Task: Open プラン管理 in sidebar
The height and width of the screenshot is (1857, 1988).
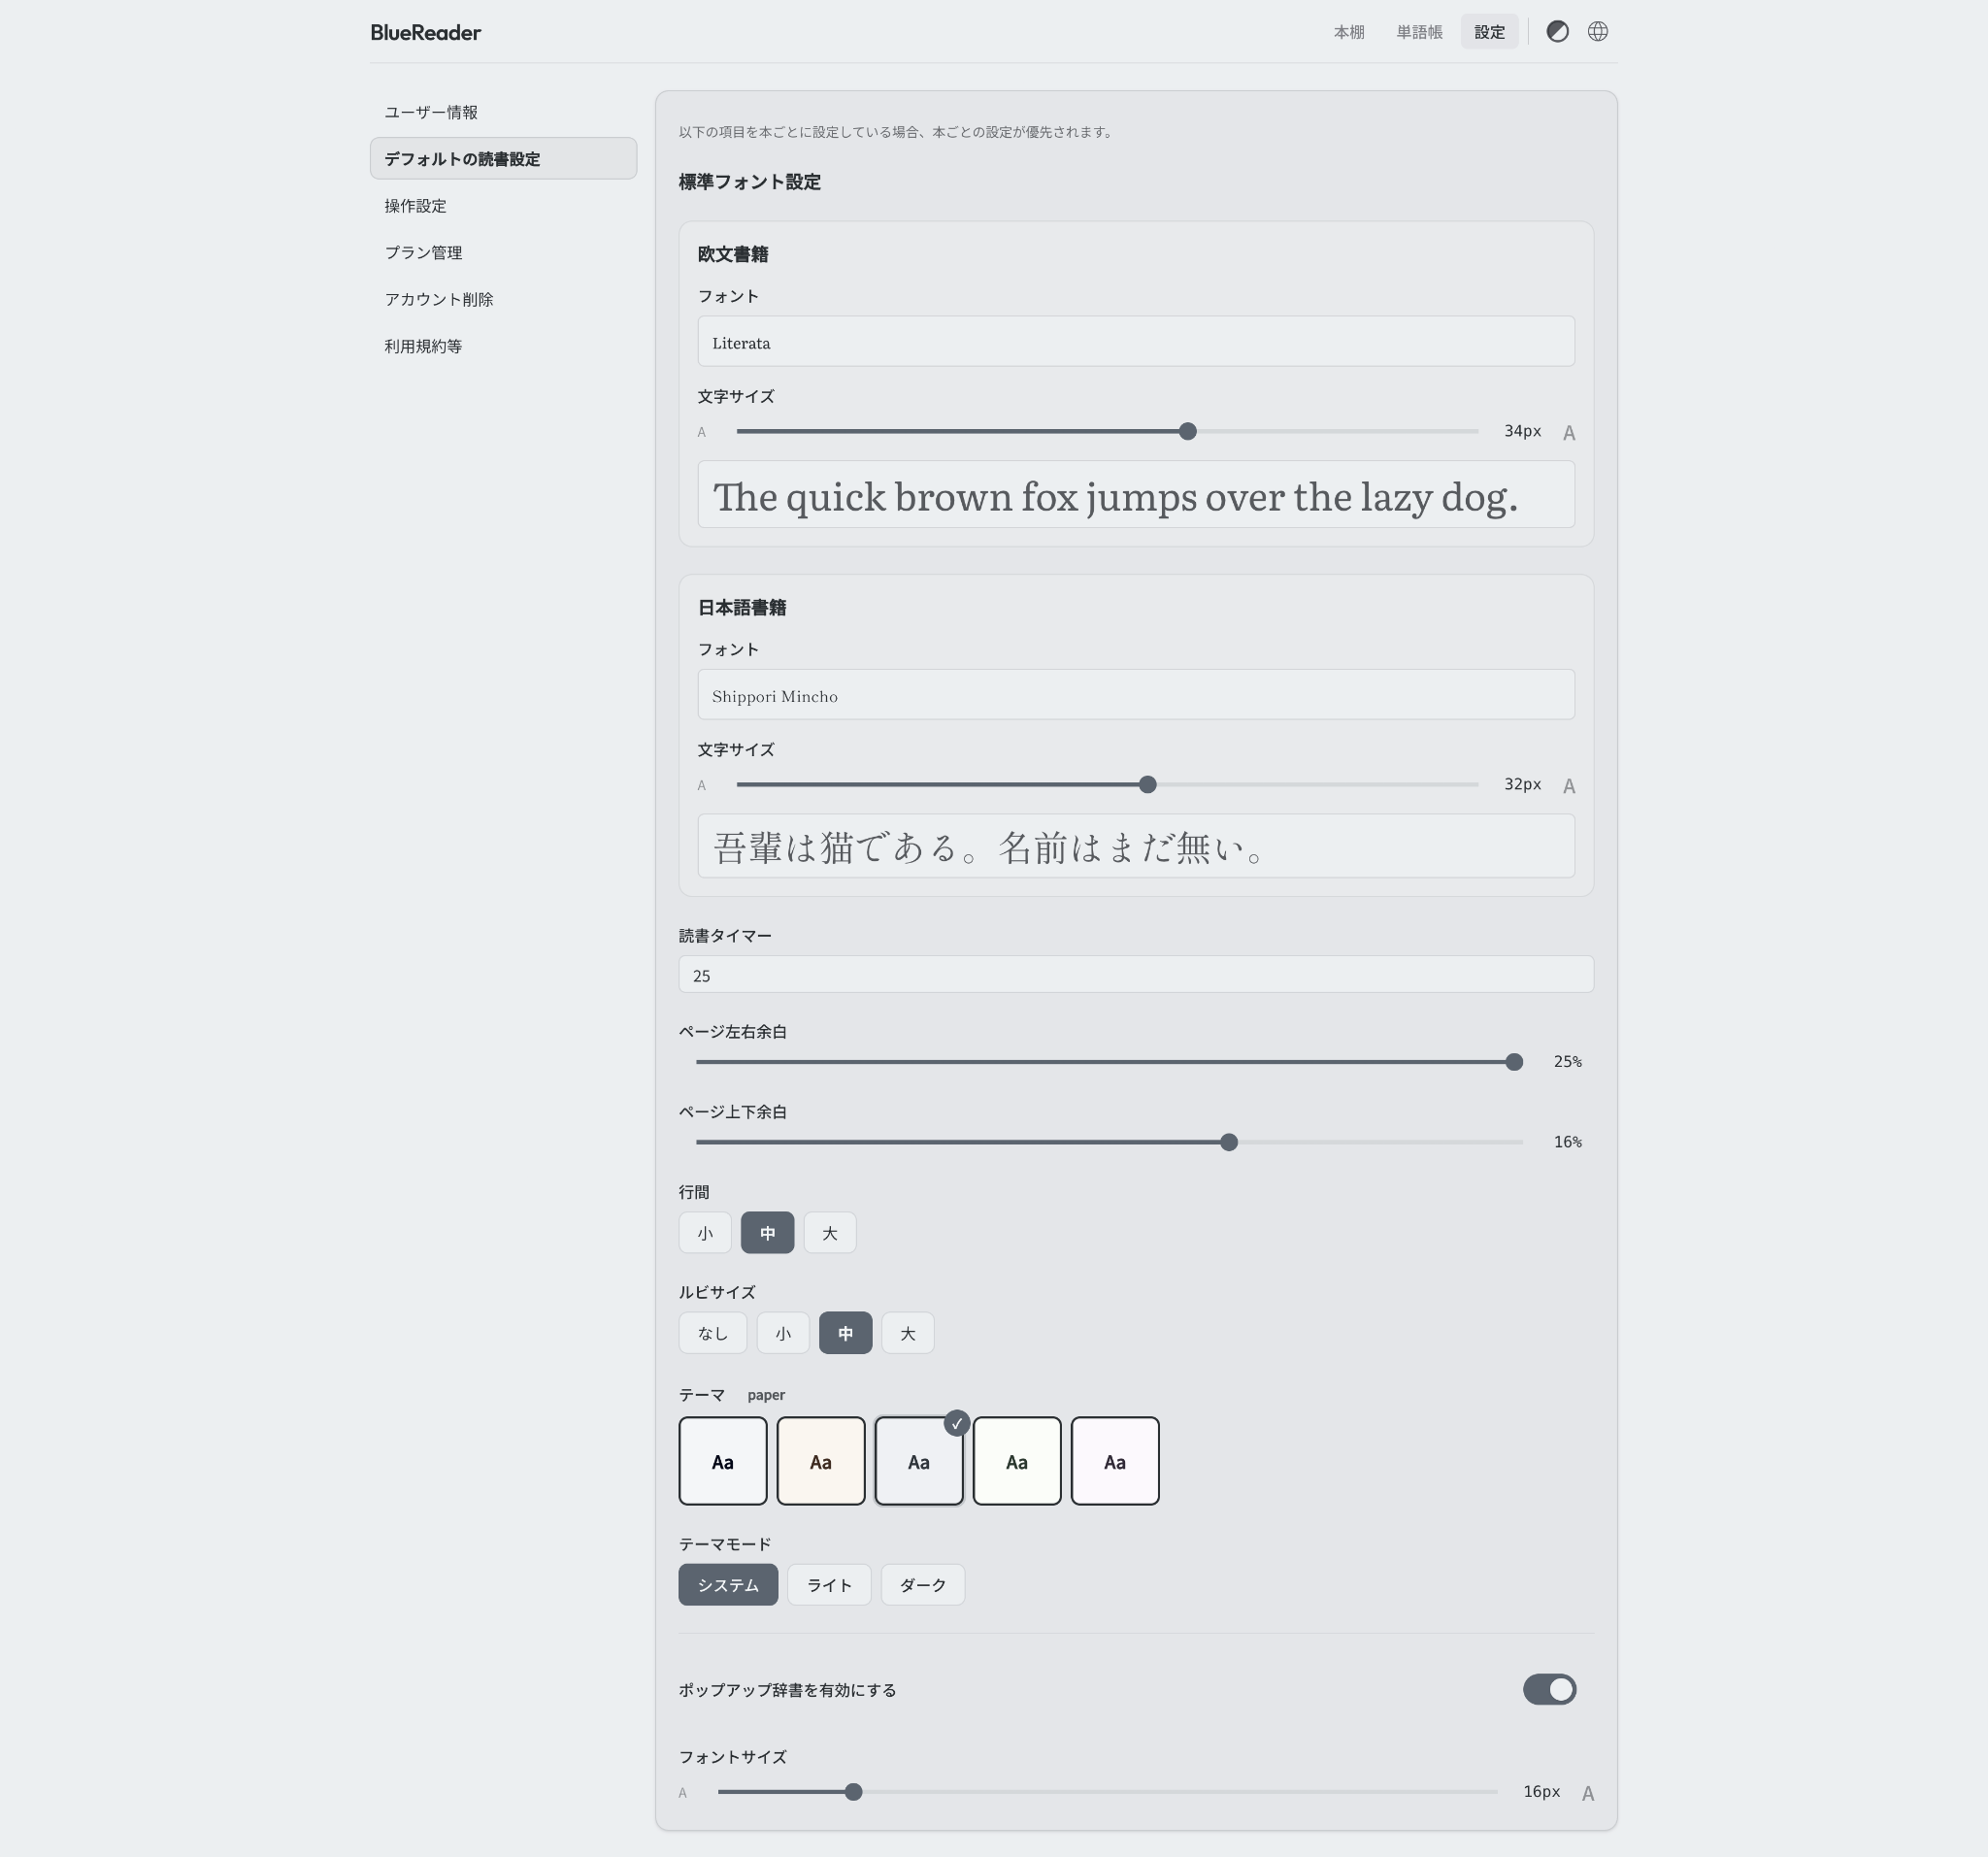Action: [503, 252]
